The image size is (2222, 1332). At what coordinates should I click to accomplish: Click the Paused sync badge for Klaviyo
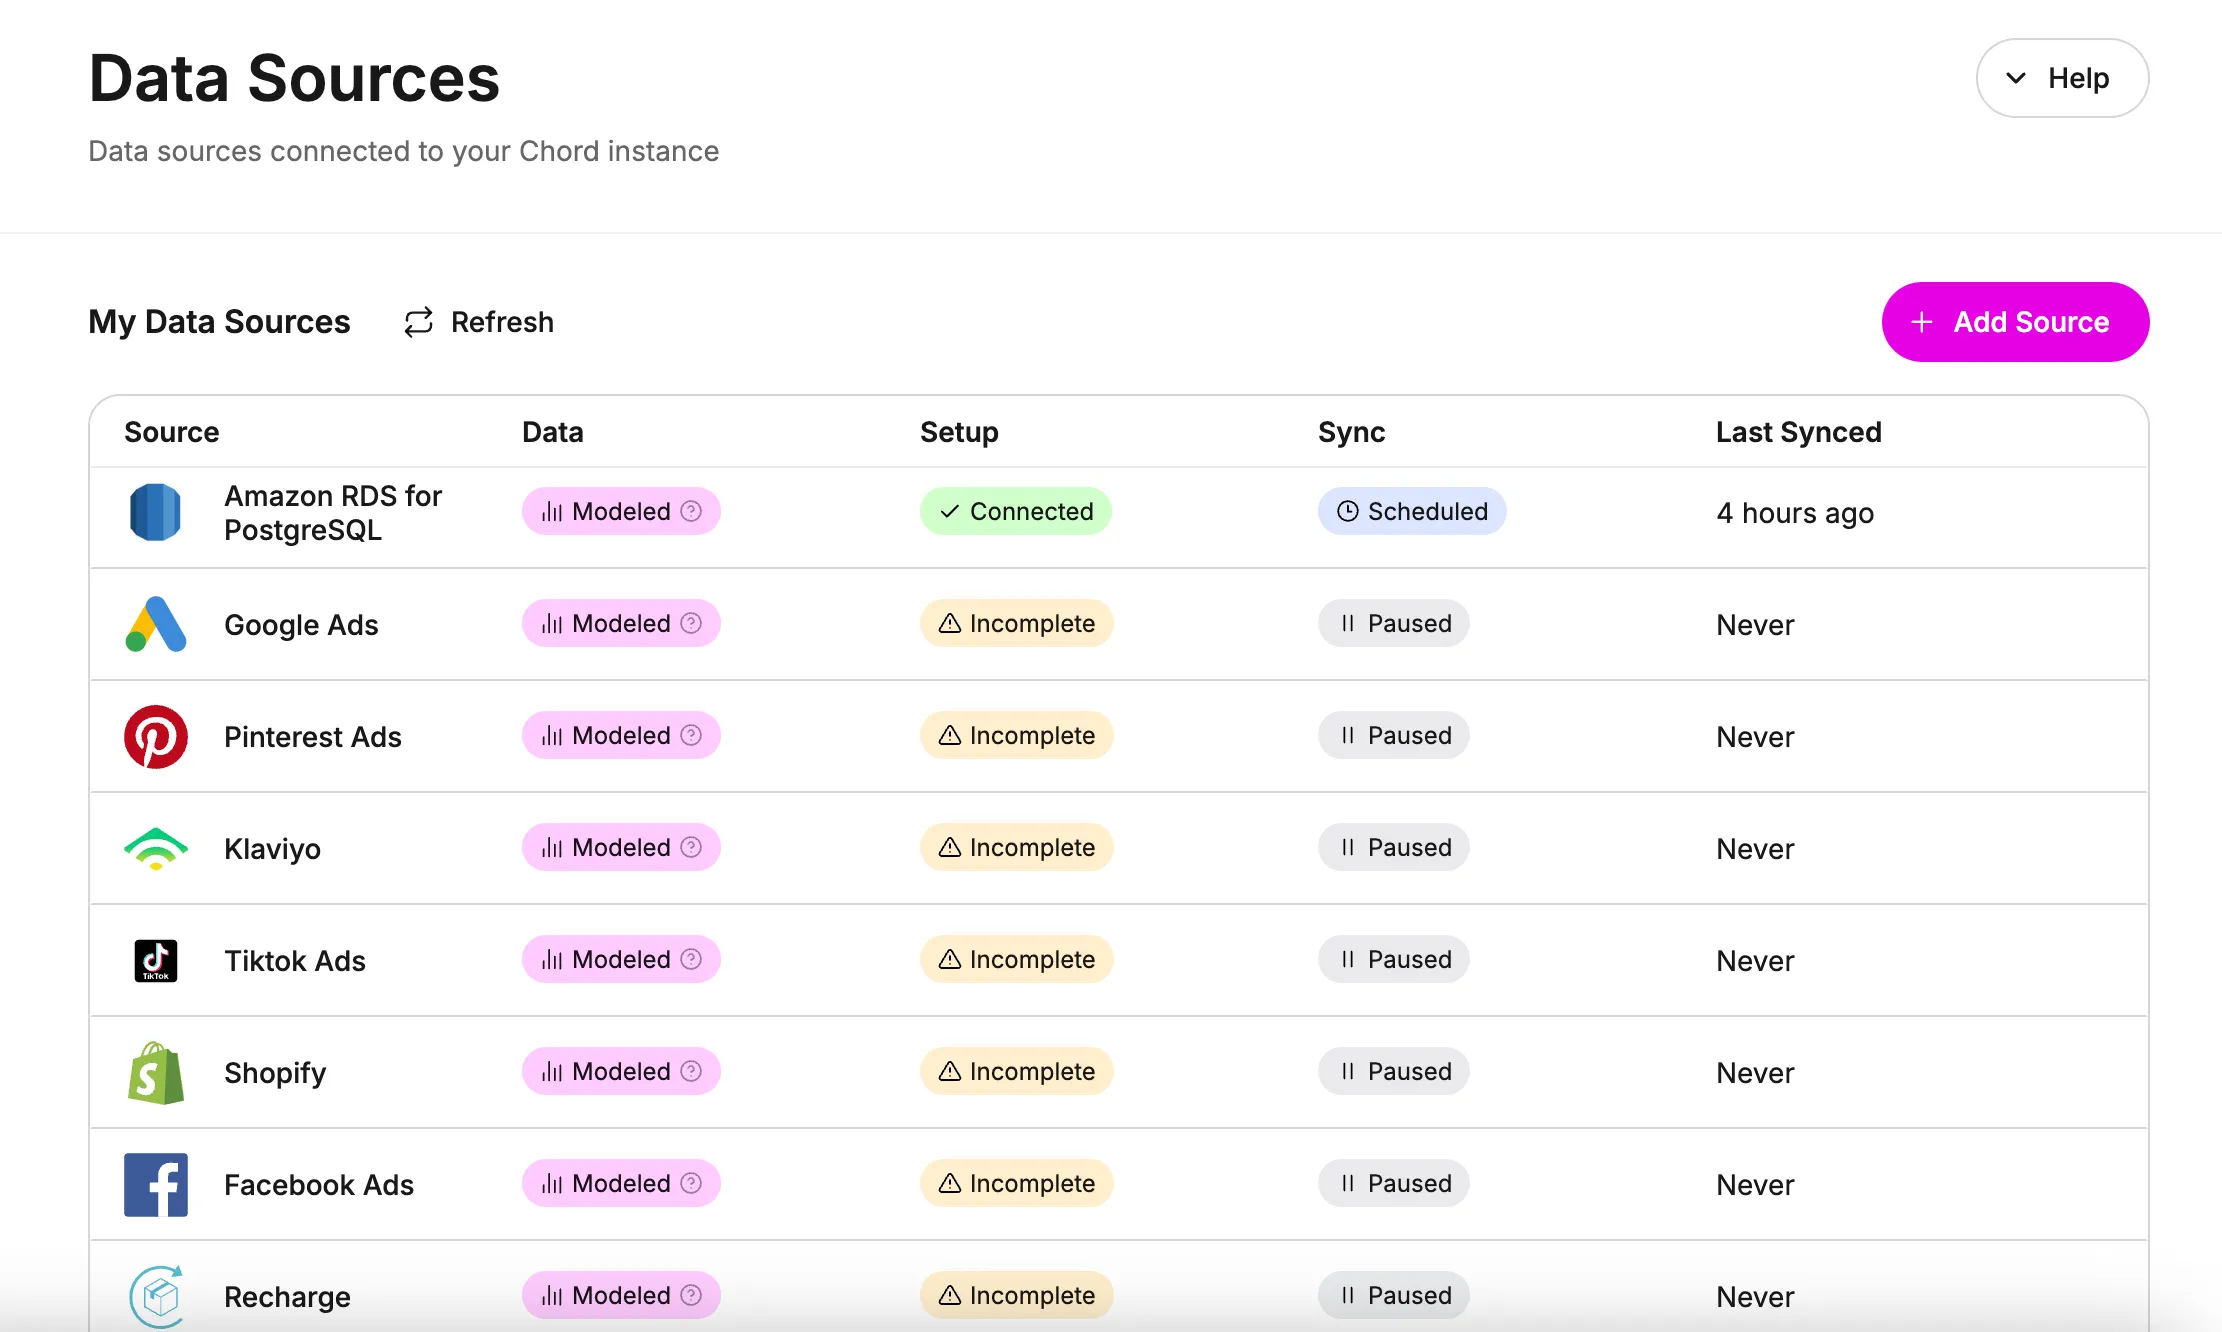pyautogui.click(x=1393, y=847)
